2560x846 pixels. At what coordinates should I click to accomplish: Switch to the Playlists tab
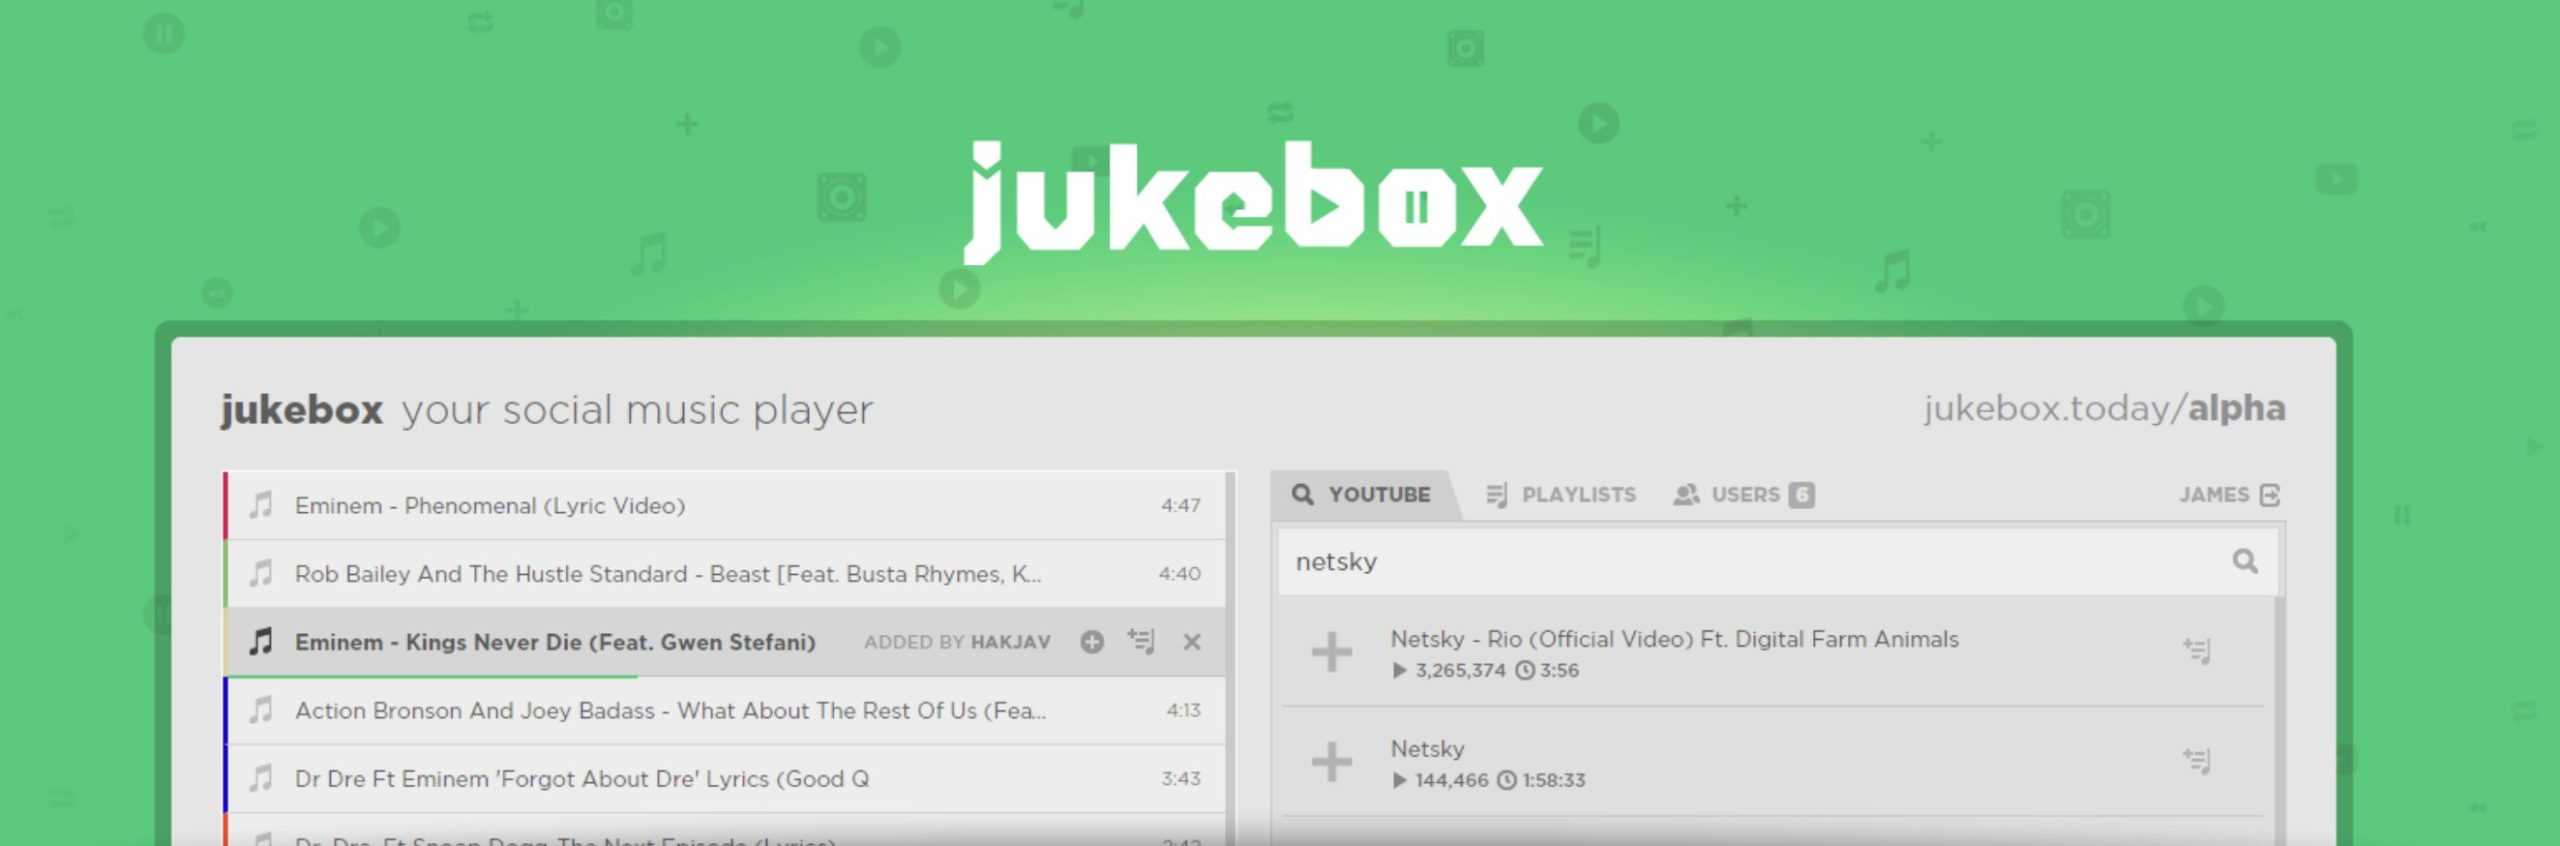click(x=1561, y=495)
